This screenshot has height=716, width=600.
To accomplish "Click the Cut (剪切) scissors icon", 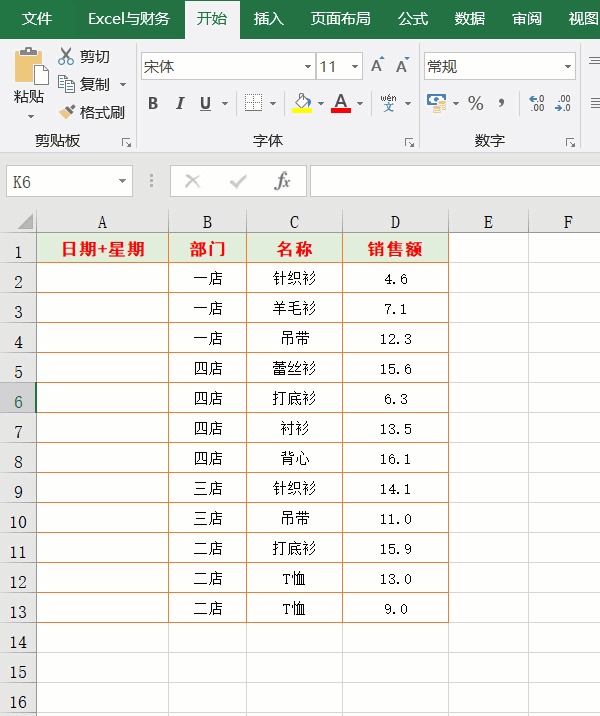I will (x=67, y=57).
